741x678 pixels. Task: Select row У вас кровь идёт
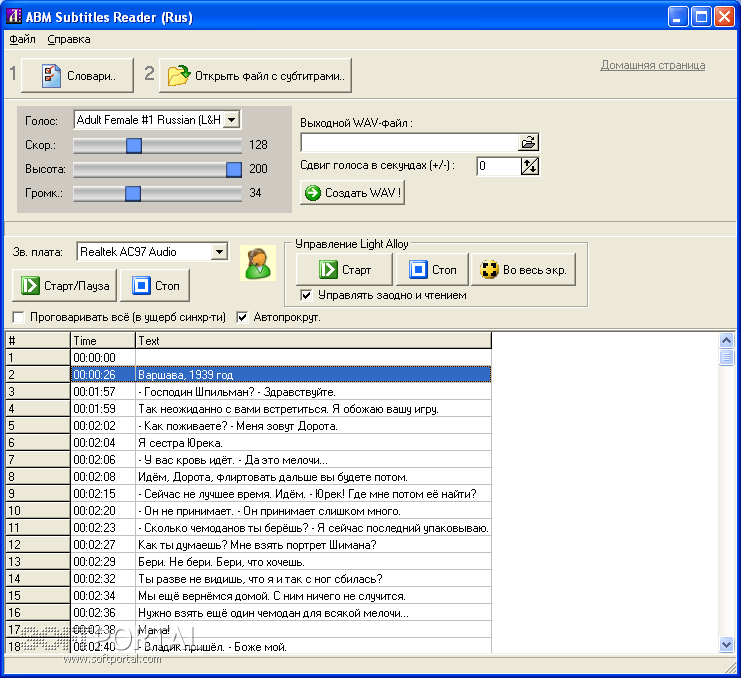pos(249,460)
